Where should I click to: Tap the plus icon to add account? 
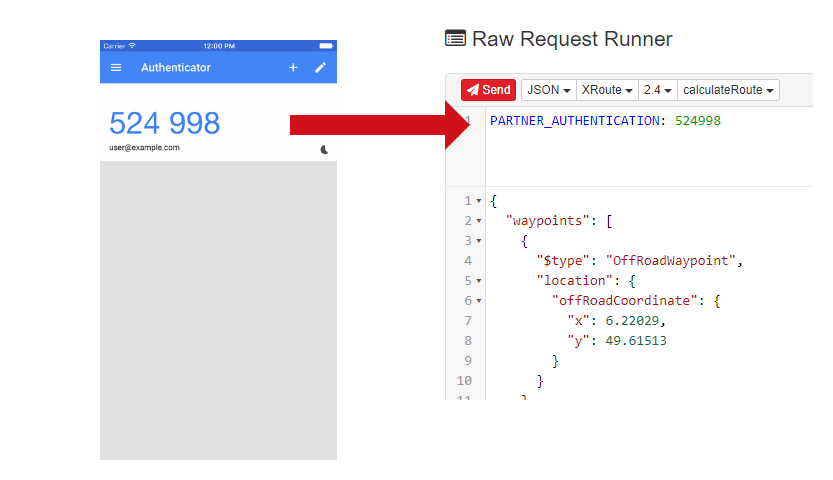tap(293, 68)
